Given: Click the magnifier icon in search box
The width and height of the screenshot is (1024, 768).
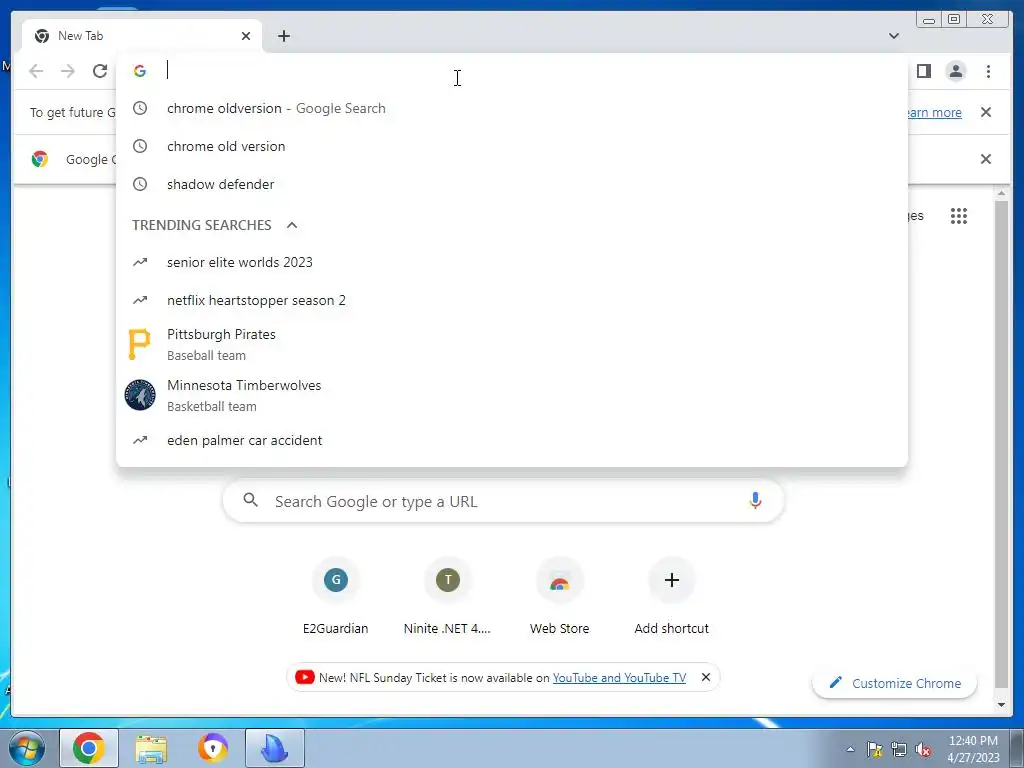Looking at the screenshot, I should [x=250, y=500].
